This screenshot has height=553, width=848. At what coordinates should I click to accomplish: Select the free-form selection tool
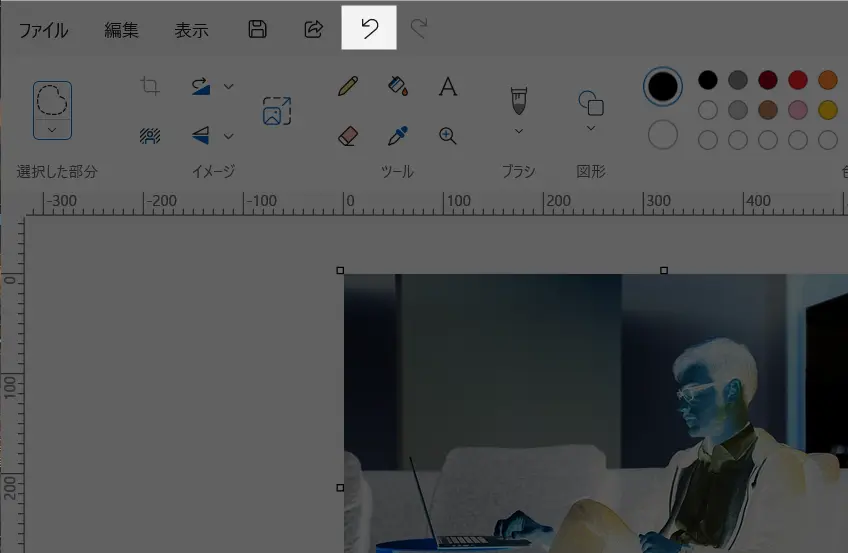click(52, 100)
